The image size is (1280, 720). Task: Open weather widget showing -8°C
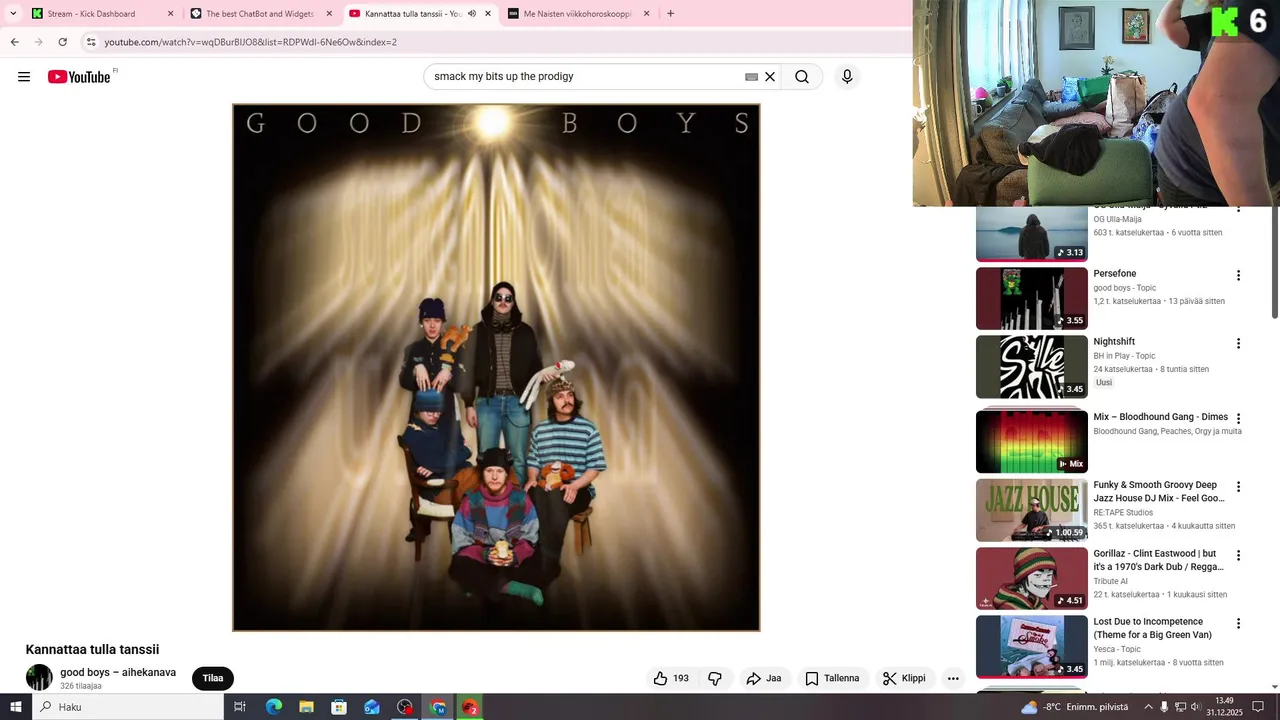point(1074,707)
